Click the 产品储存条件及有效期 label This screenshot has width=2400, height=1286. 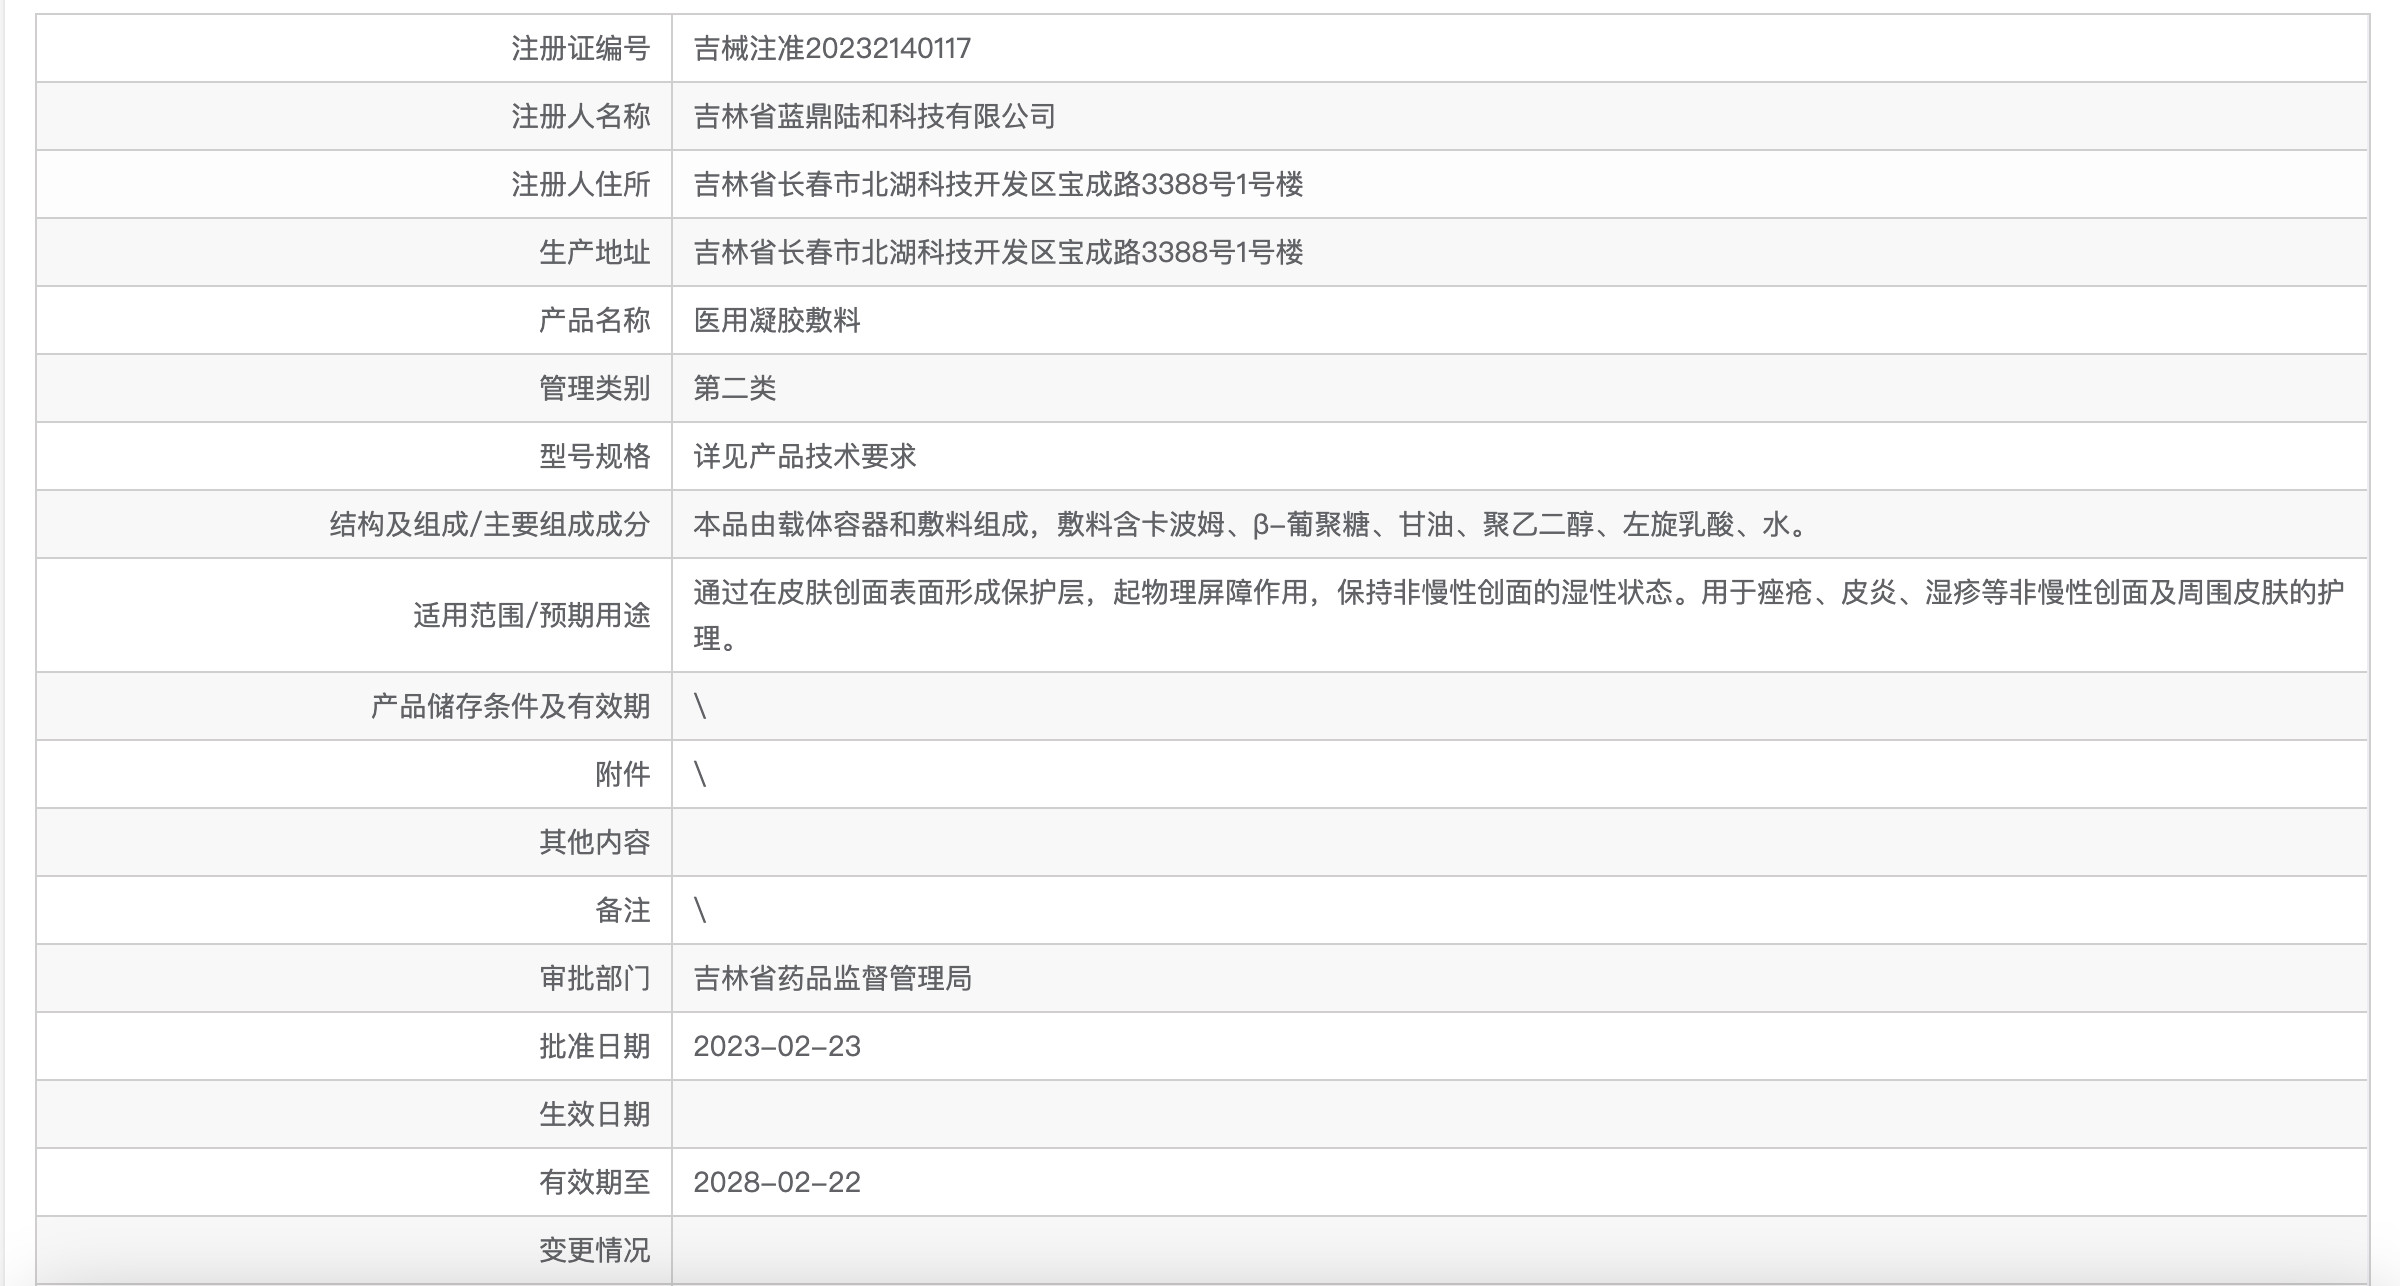(x=511, y=706)
